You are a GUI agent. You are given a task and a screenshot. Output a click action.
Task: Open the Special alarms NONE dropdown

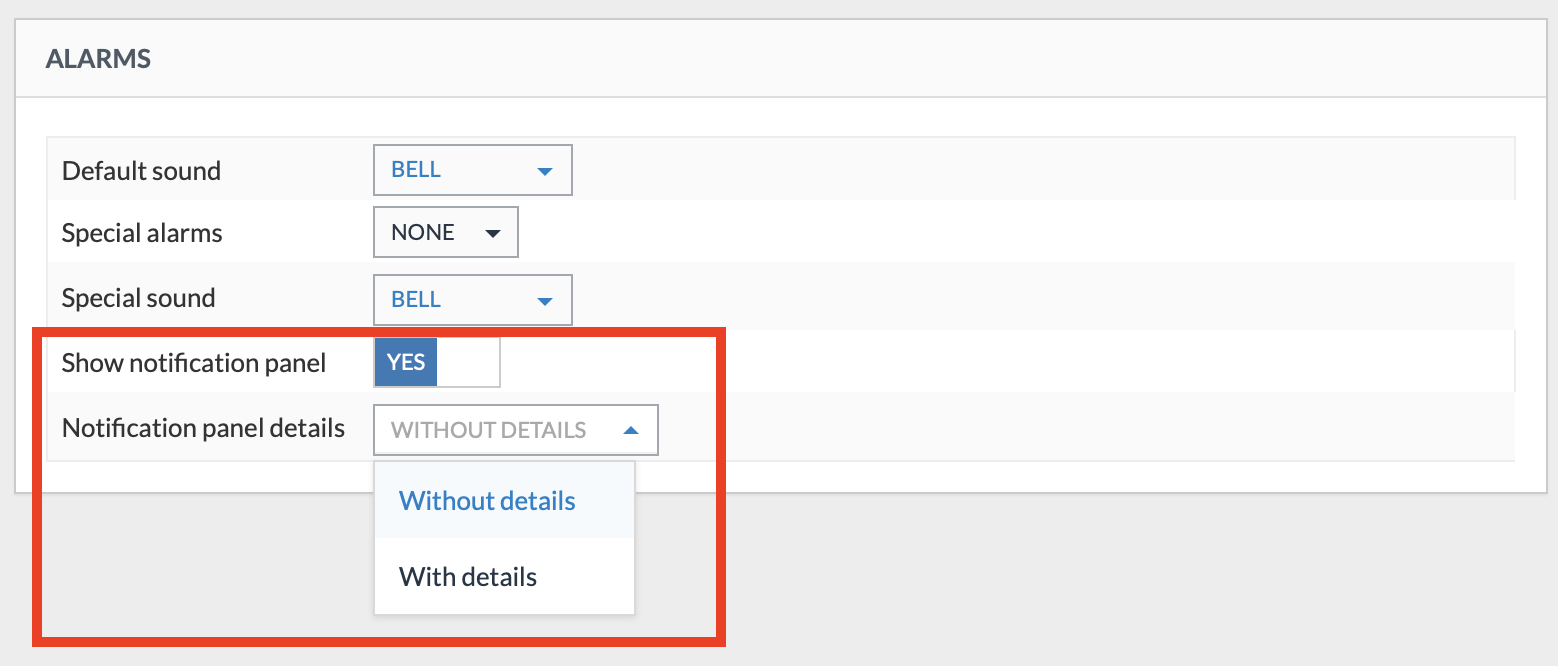pyautogui.click(x=445, y=233)
